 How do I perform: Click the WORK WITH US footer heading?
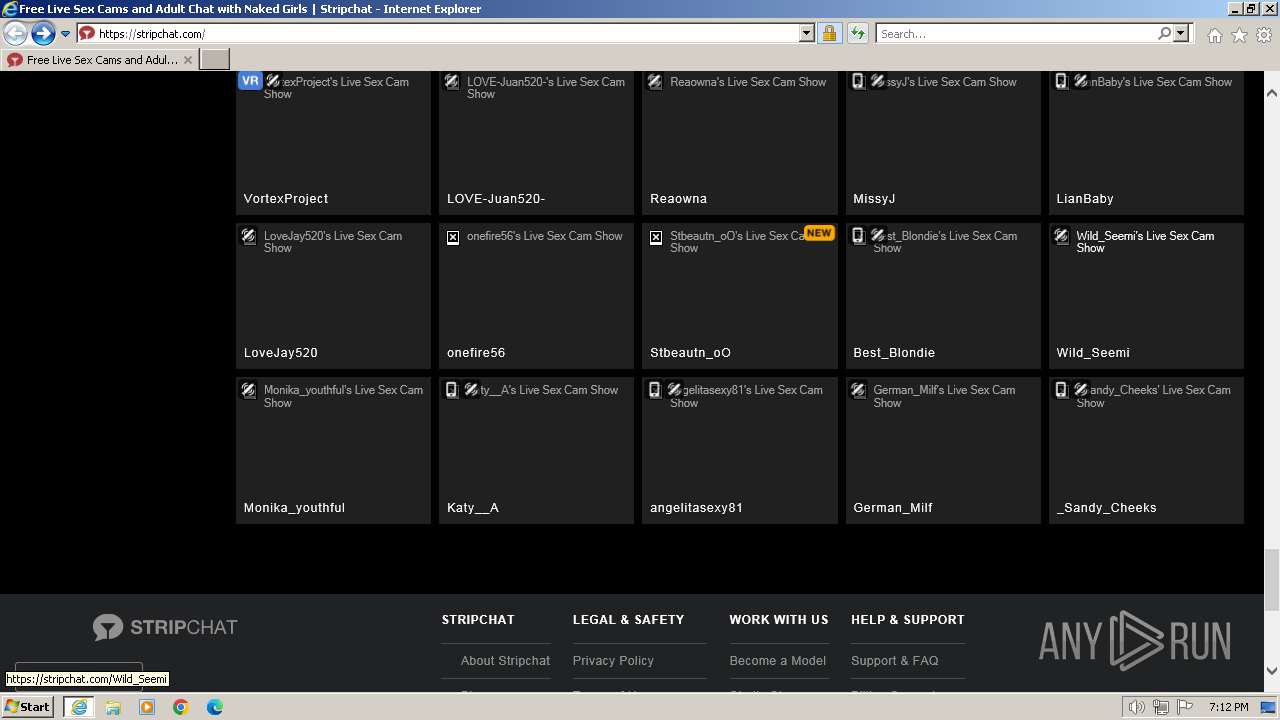[779, 620]
